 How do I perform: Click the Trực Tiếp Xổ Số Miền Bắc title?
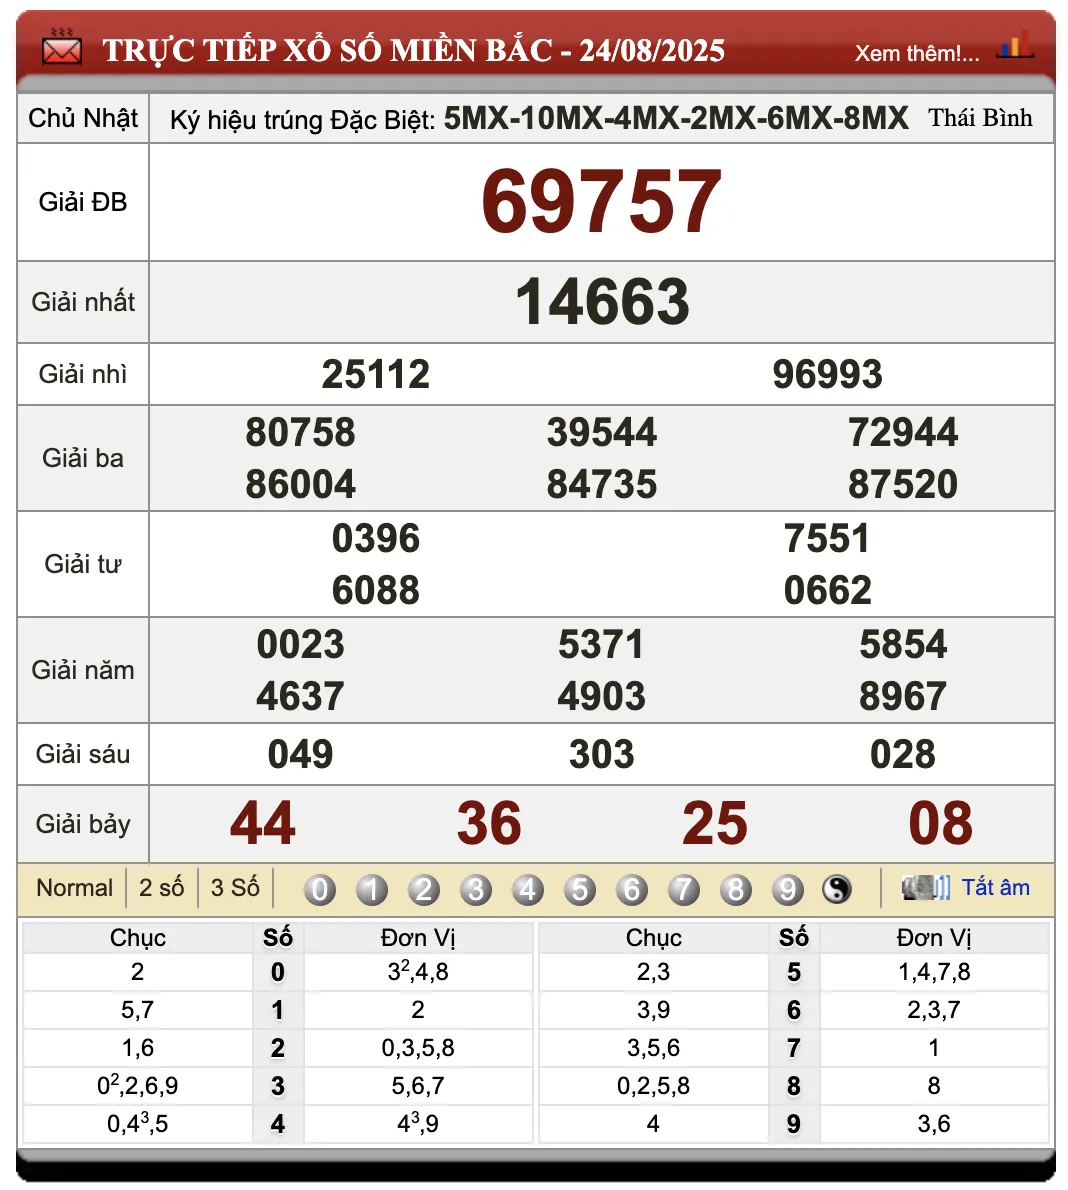coord(414,50)
